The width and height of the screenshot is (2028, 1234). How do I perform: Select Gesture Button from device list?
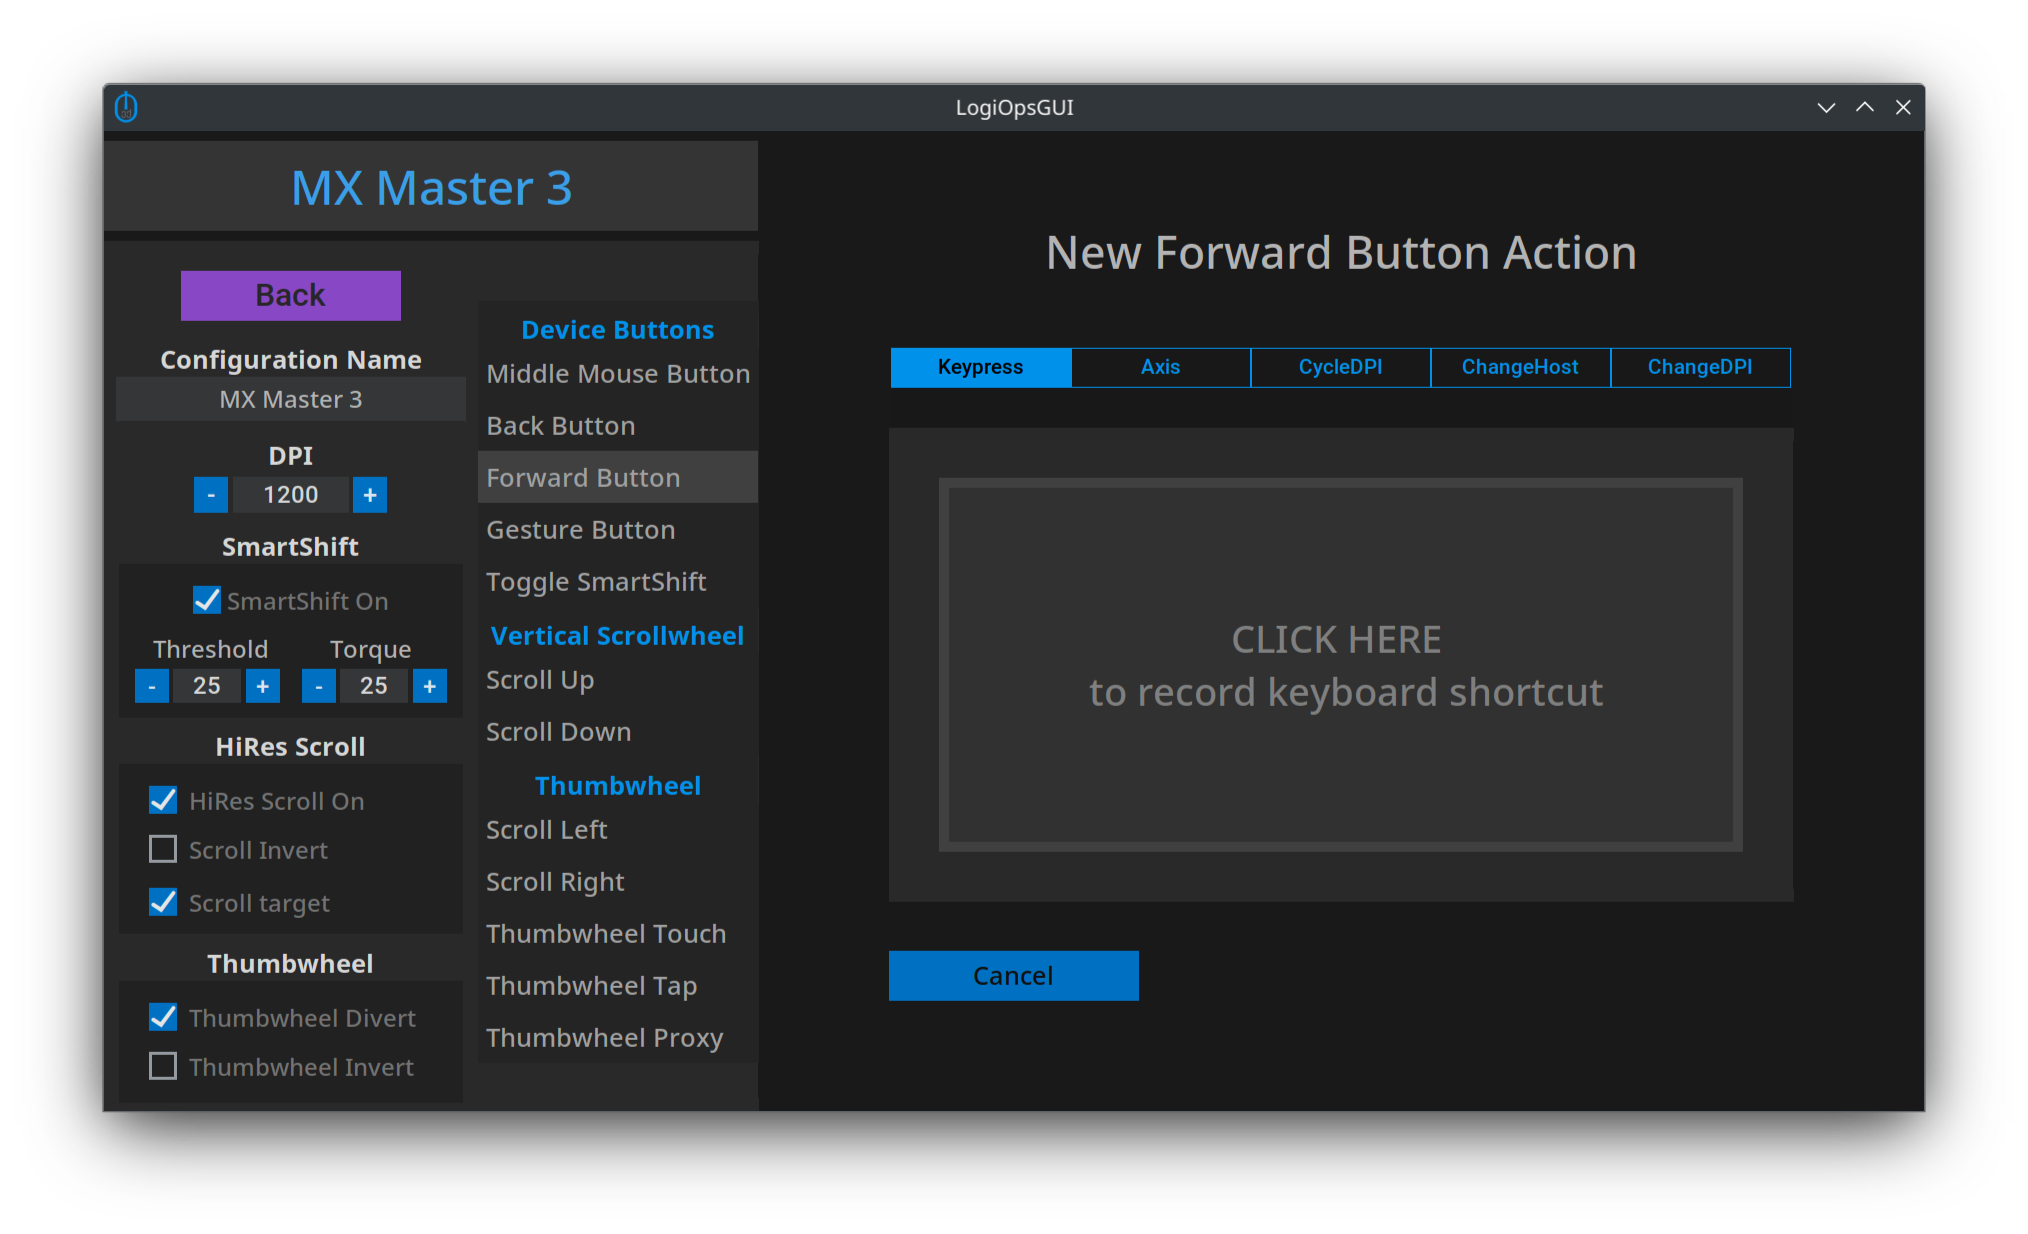tap(581, 530)
